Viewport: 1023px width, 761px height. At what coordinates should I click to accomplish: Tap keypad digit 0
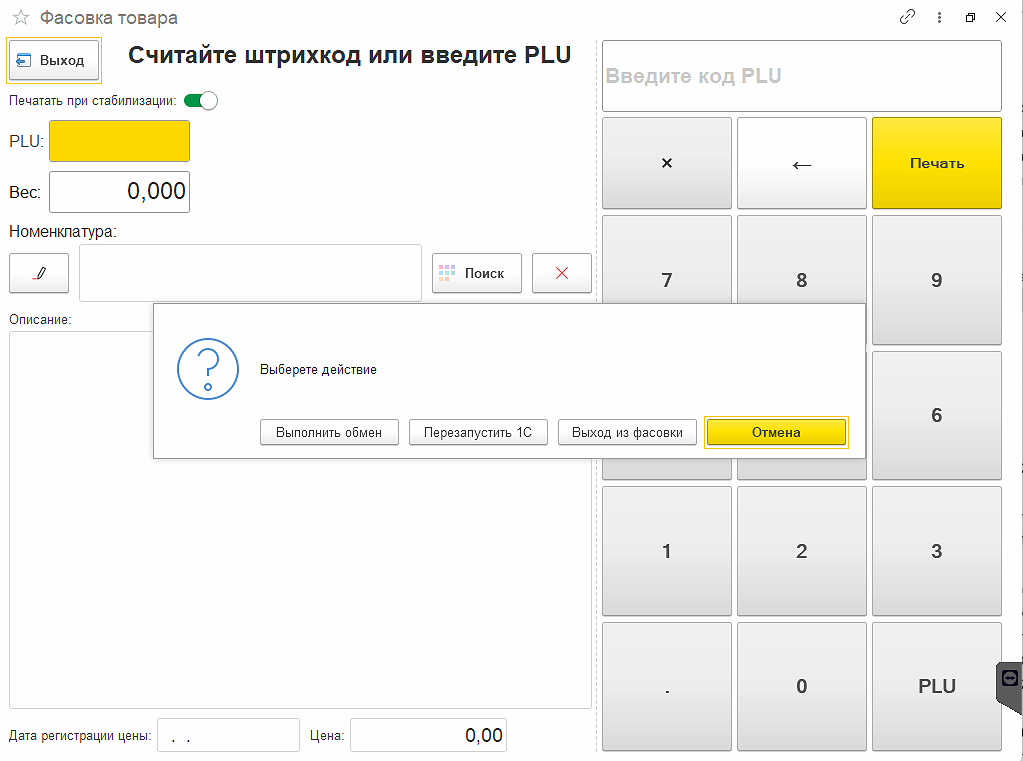802,687
